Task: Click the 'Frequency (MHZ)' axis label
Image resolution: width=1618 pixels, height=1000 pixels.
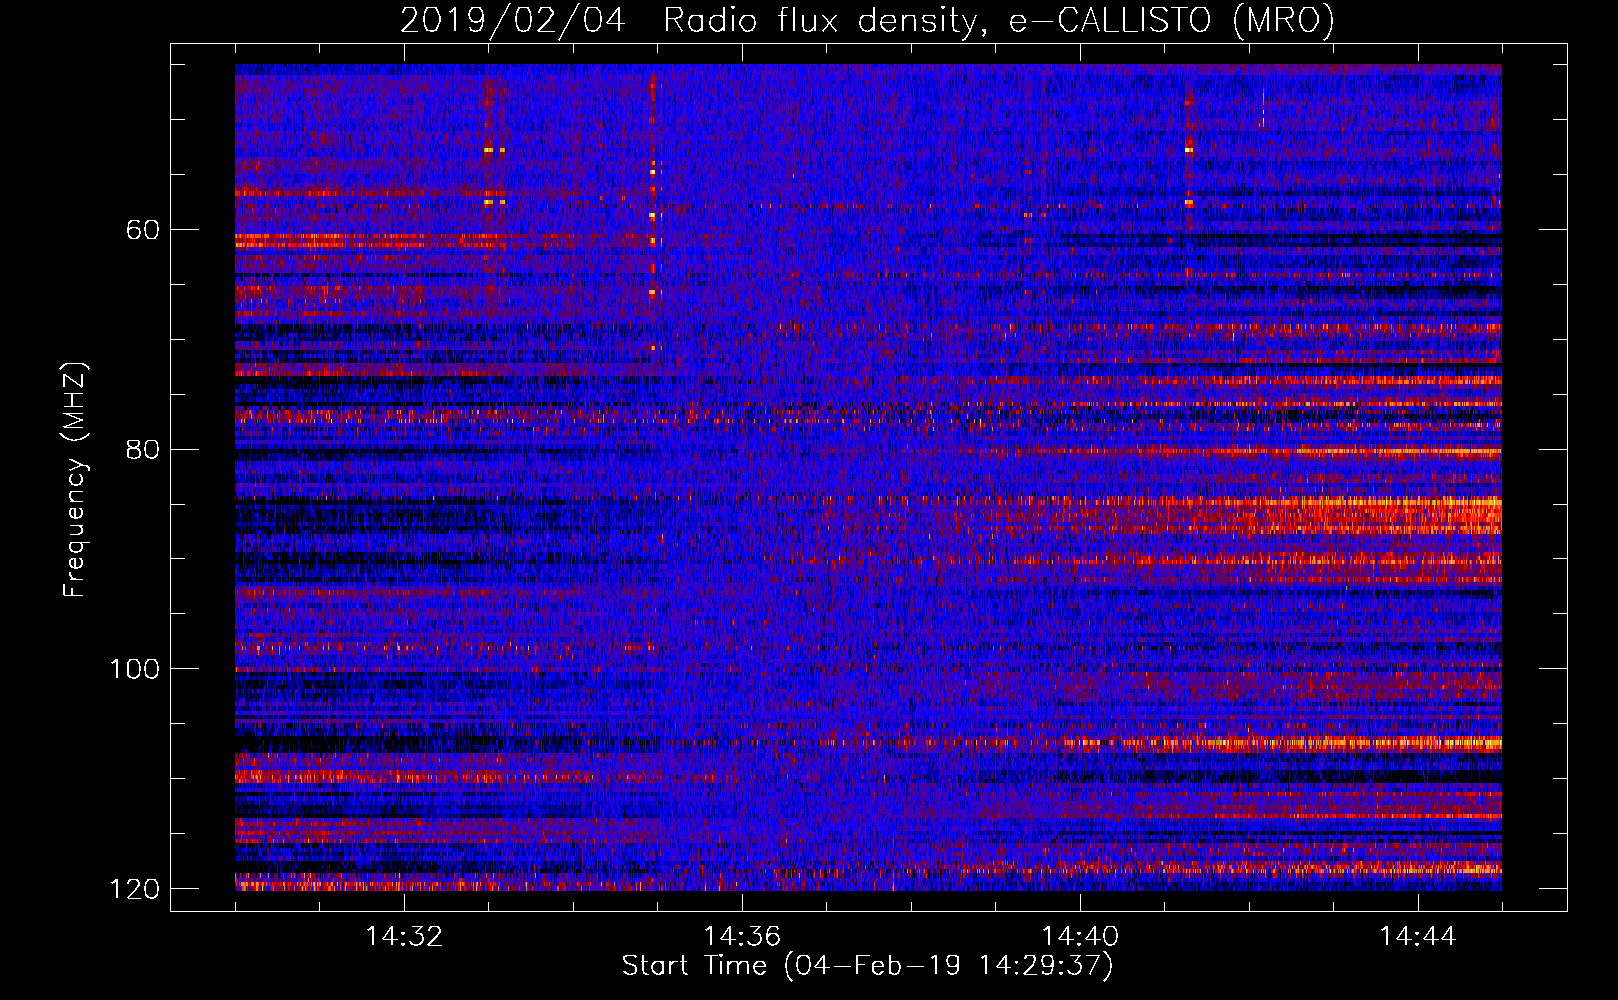Action: click(x=75, y=479)
